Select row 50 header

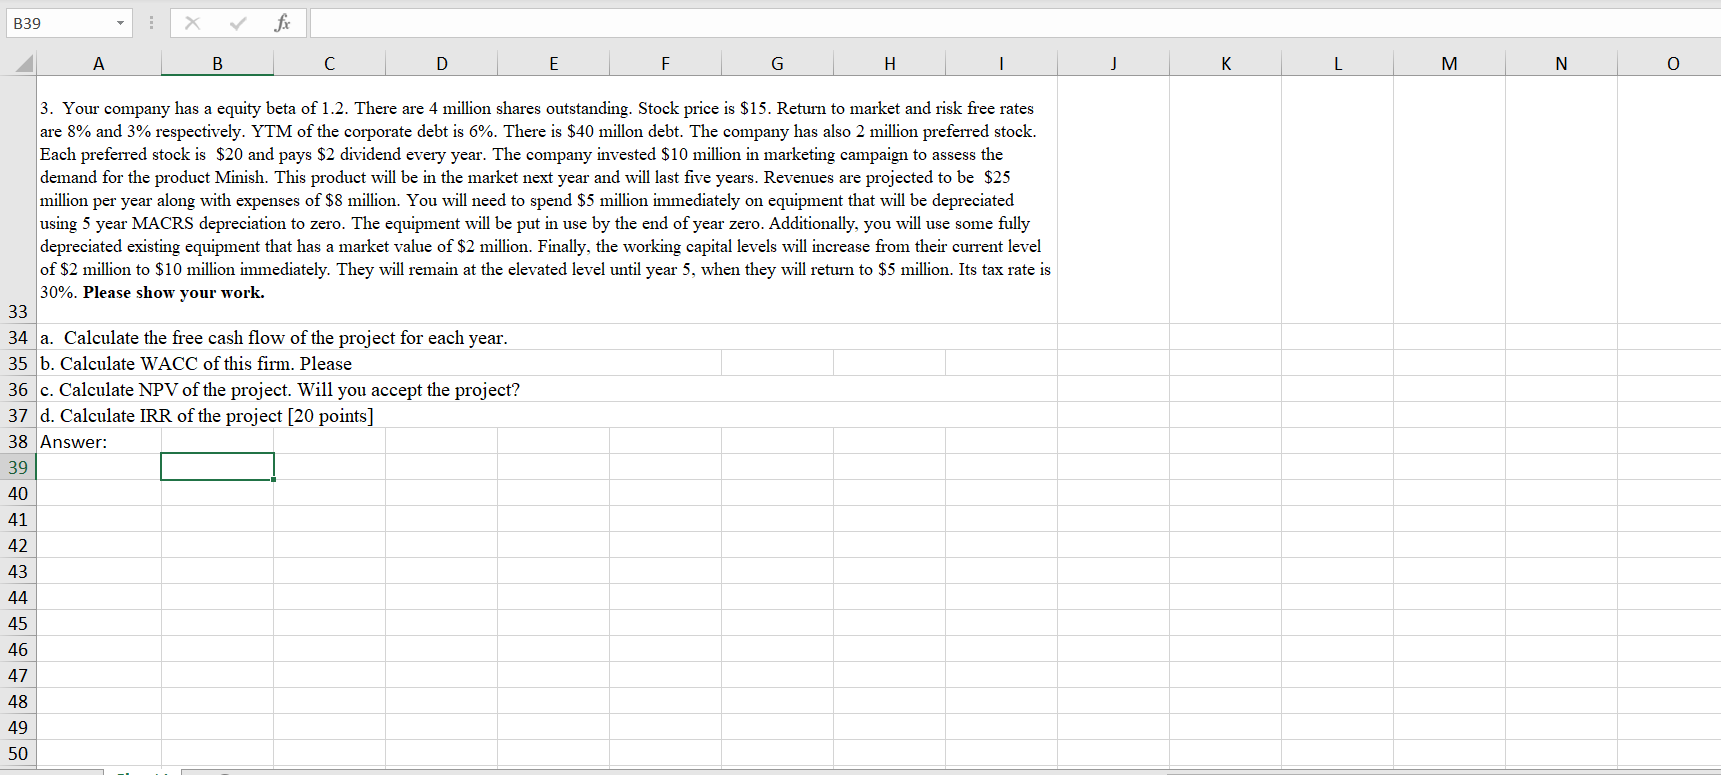(18, 753)
